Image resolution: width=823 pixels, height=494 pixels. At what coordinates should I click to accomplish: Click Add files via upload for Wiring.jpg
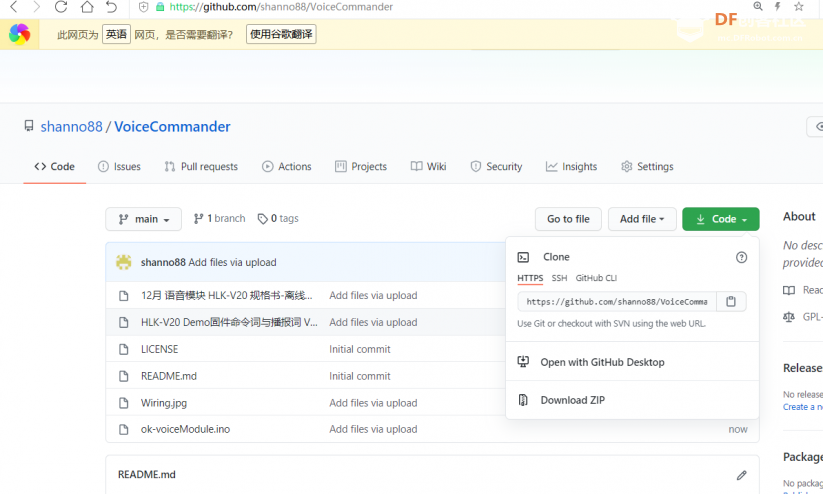coord(373,403)
